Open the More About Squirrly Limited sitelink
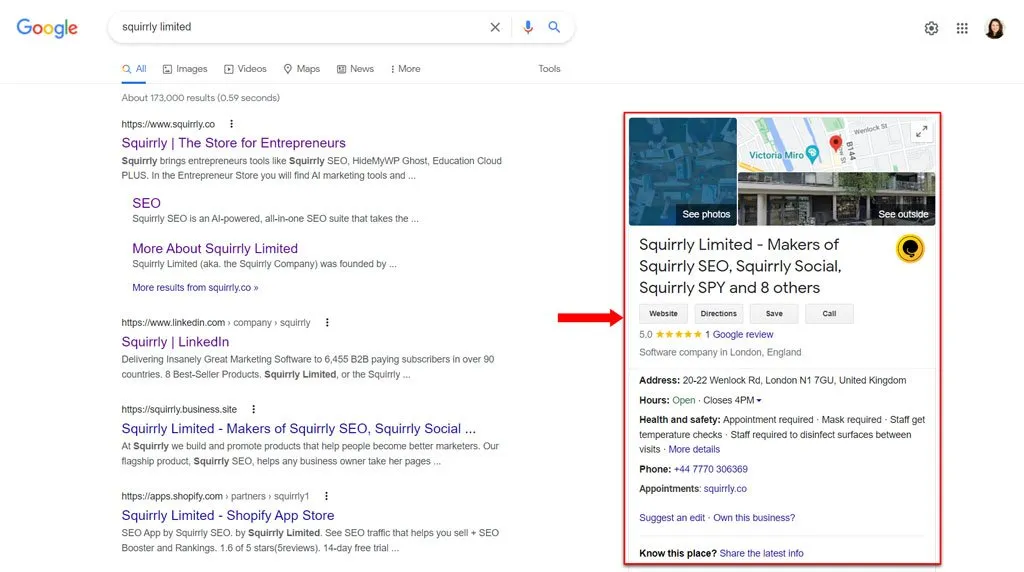Screen dimensions: 1024x572 click(x=215, y=249)
